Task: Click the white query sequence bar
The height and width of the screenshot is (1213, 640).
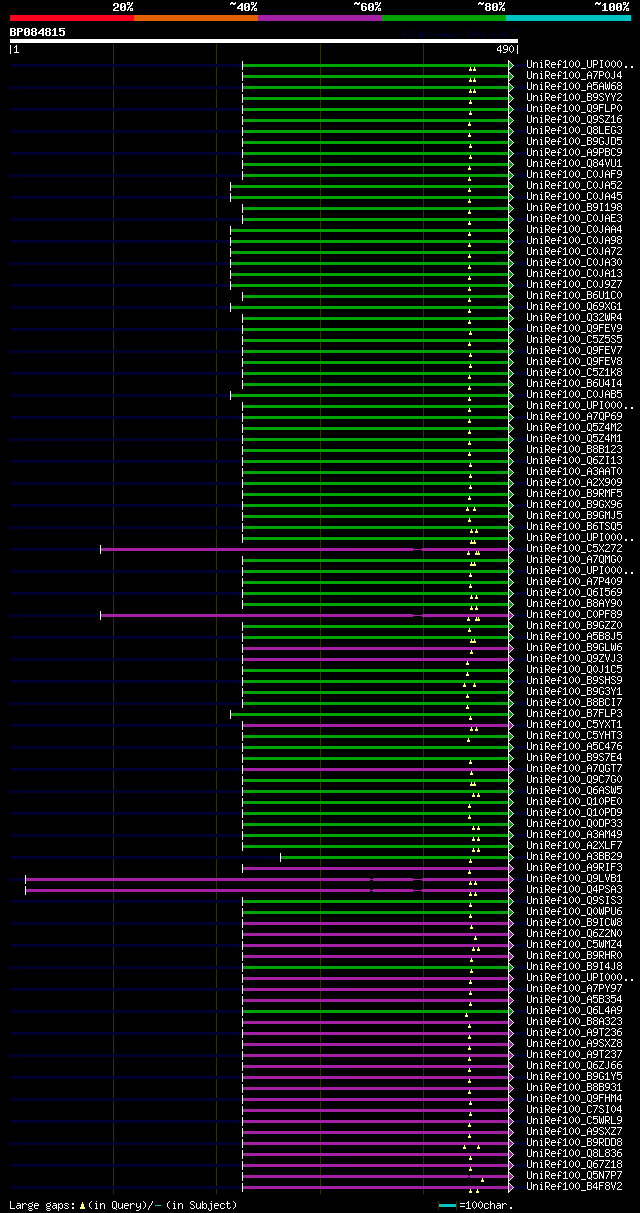Action: 264,41
